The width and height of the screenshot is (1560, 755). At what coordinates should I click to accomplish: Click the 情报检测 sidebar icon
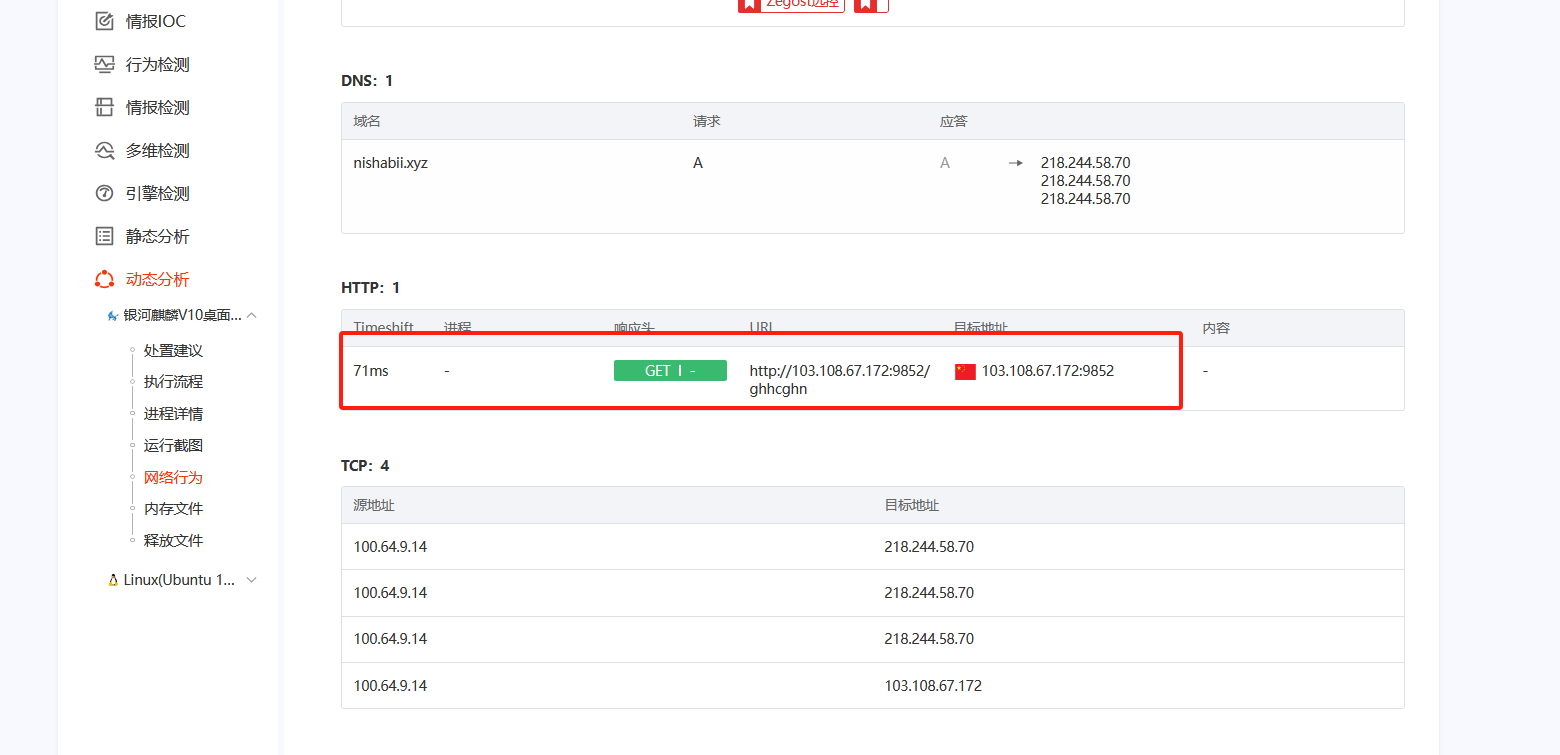tap(104, 107)
